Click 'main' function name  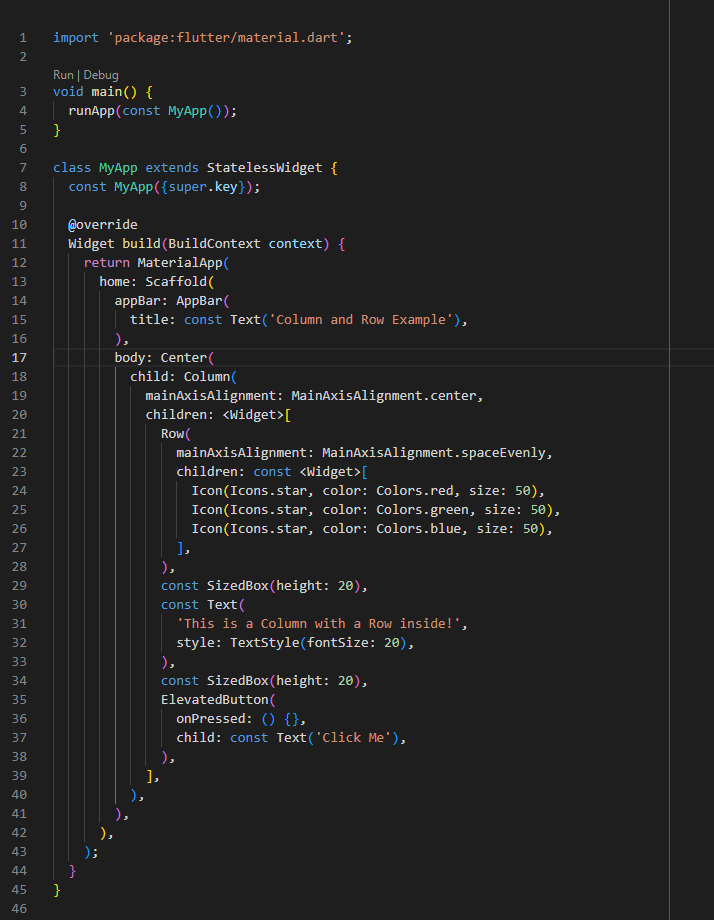pyautogui.click(x=107, y=92)
